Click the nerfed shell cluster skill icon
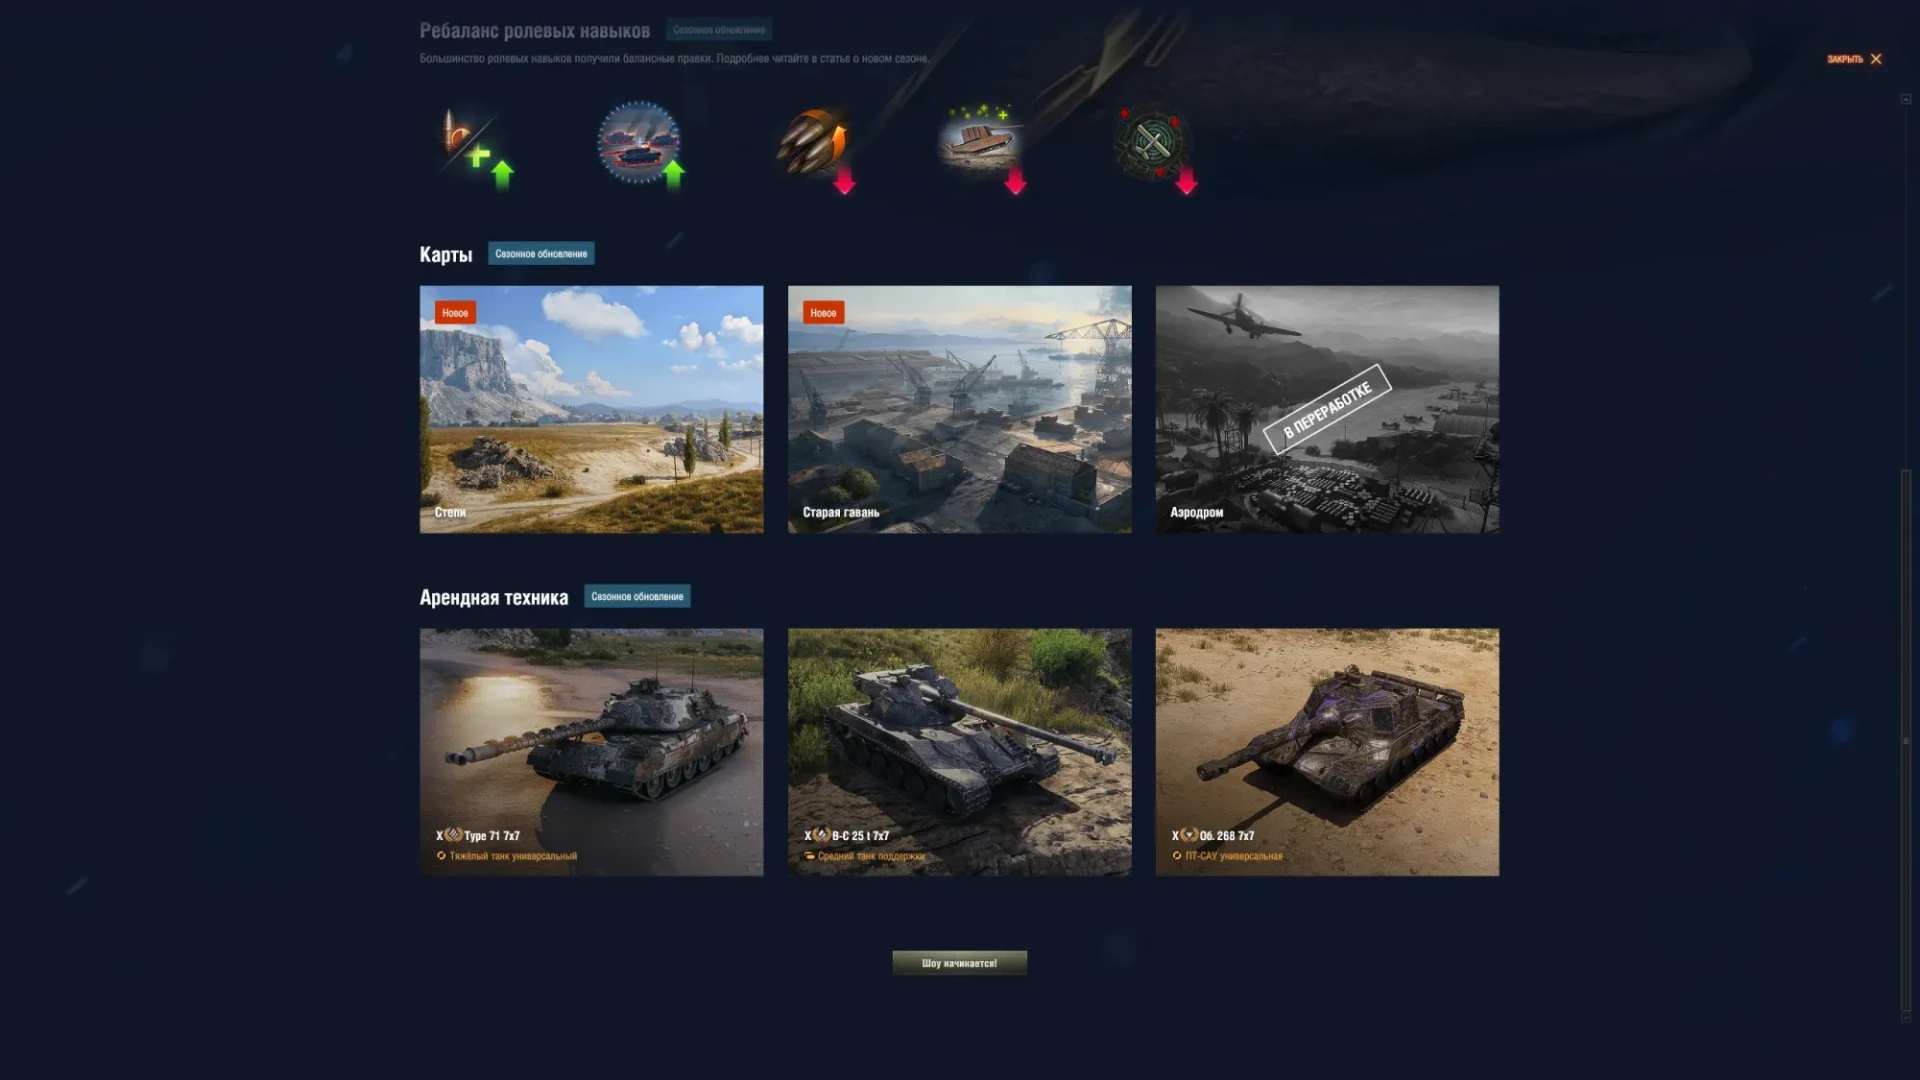1920x1080 pixels. click(x=815, y=148)
